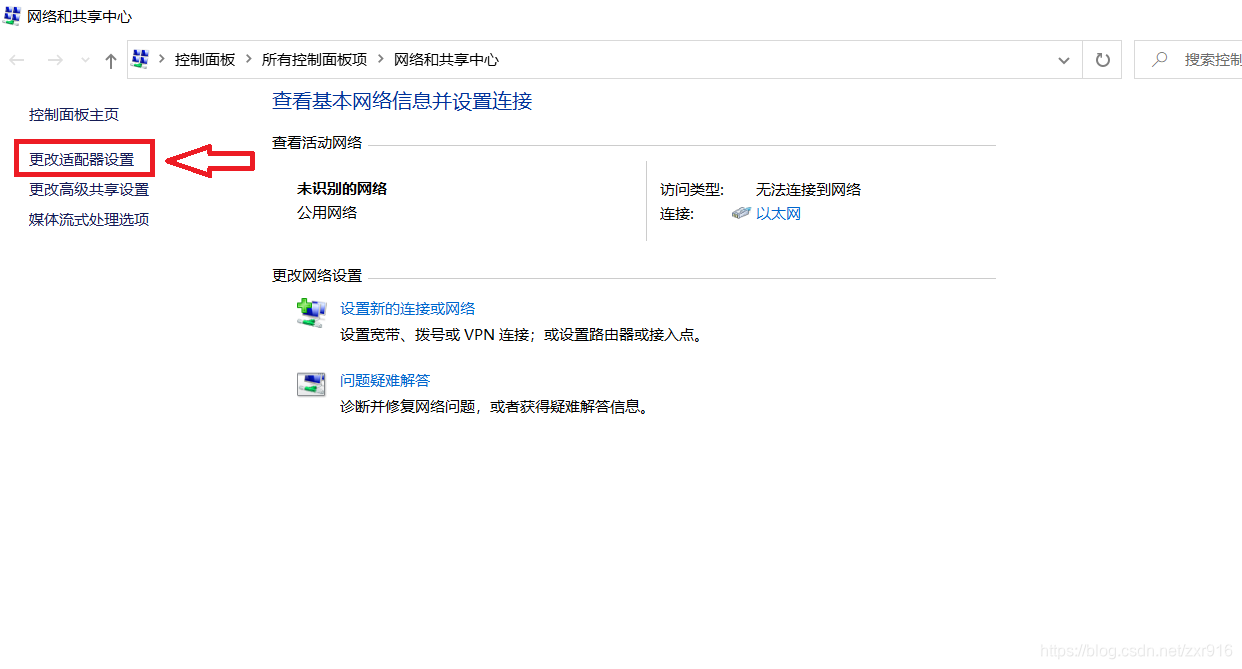Click the set up new connection icon
Screen dimensions: 1242x669
coord(311,311)
